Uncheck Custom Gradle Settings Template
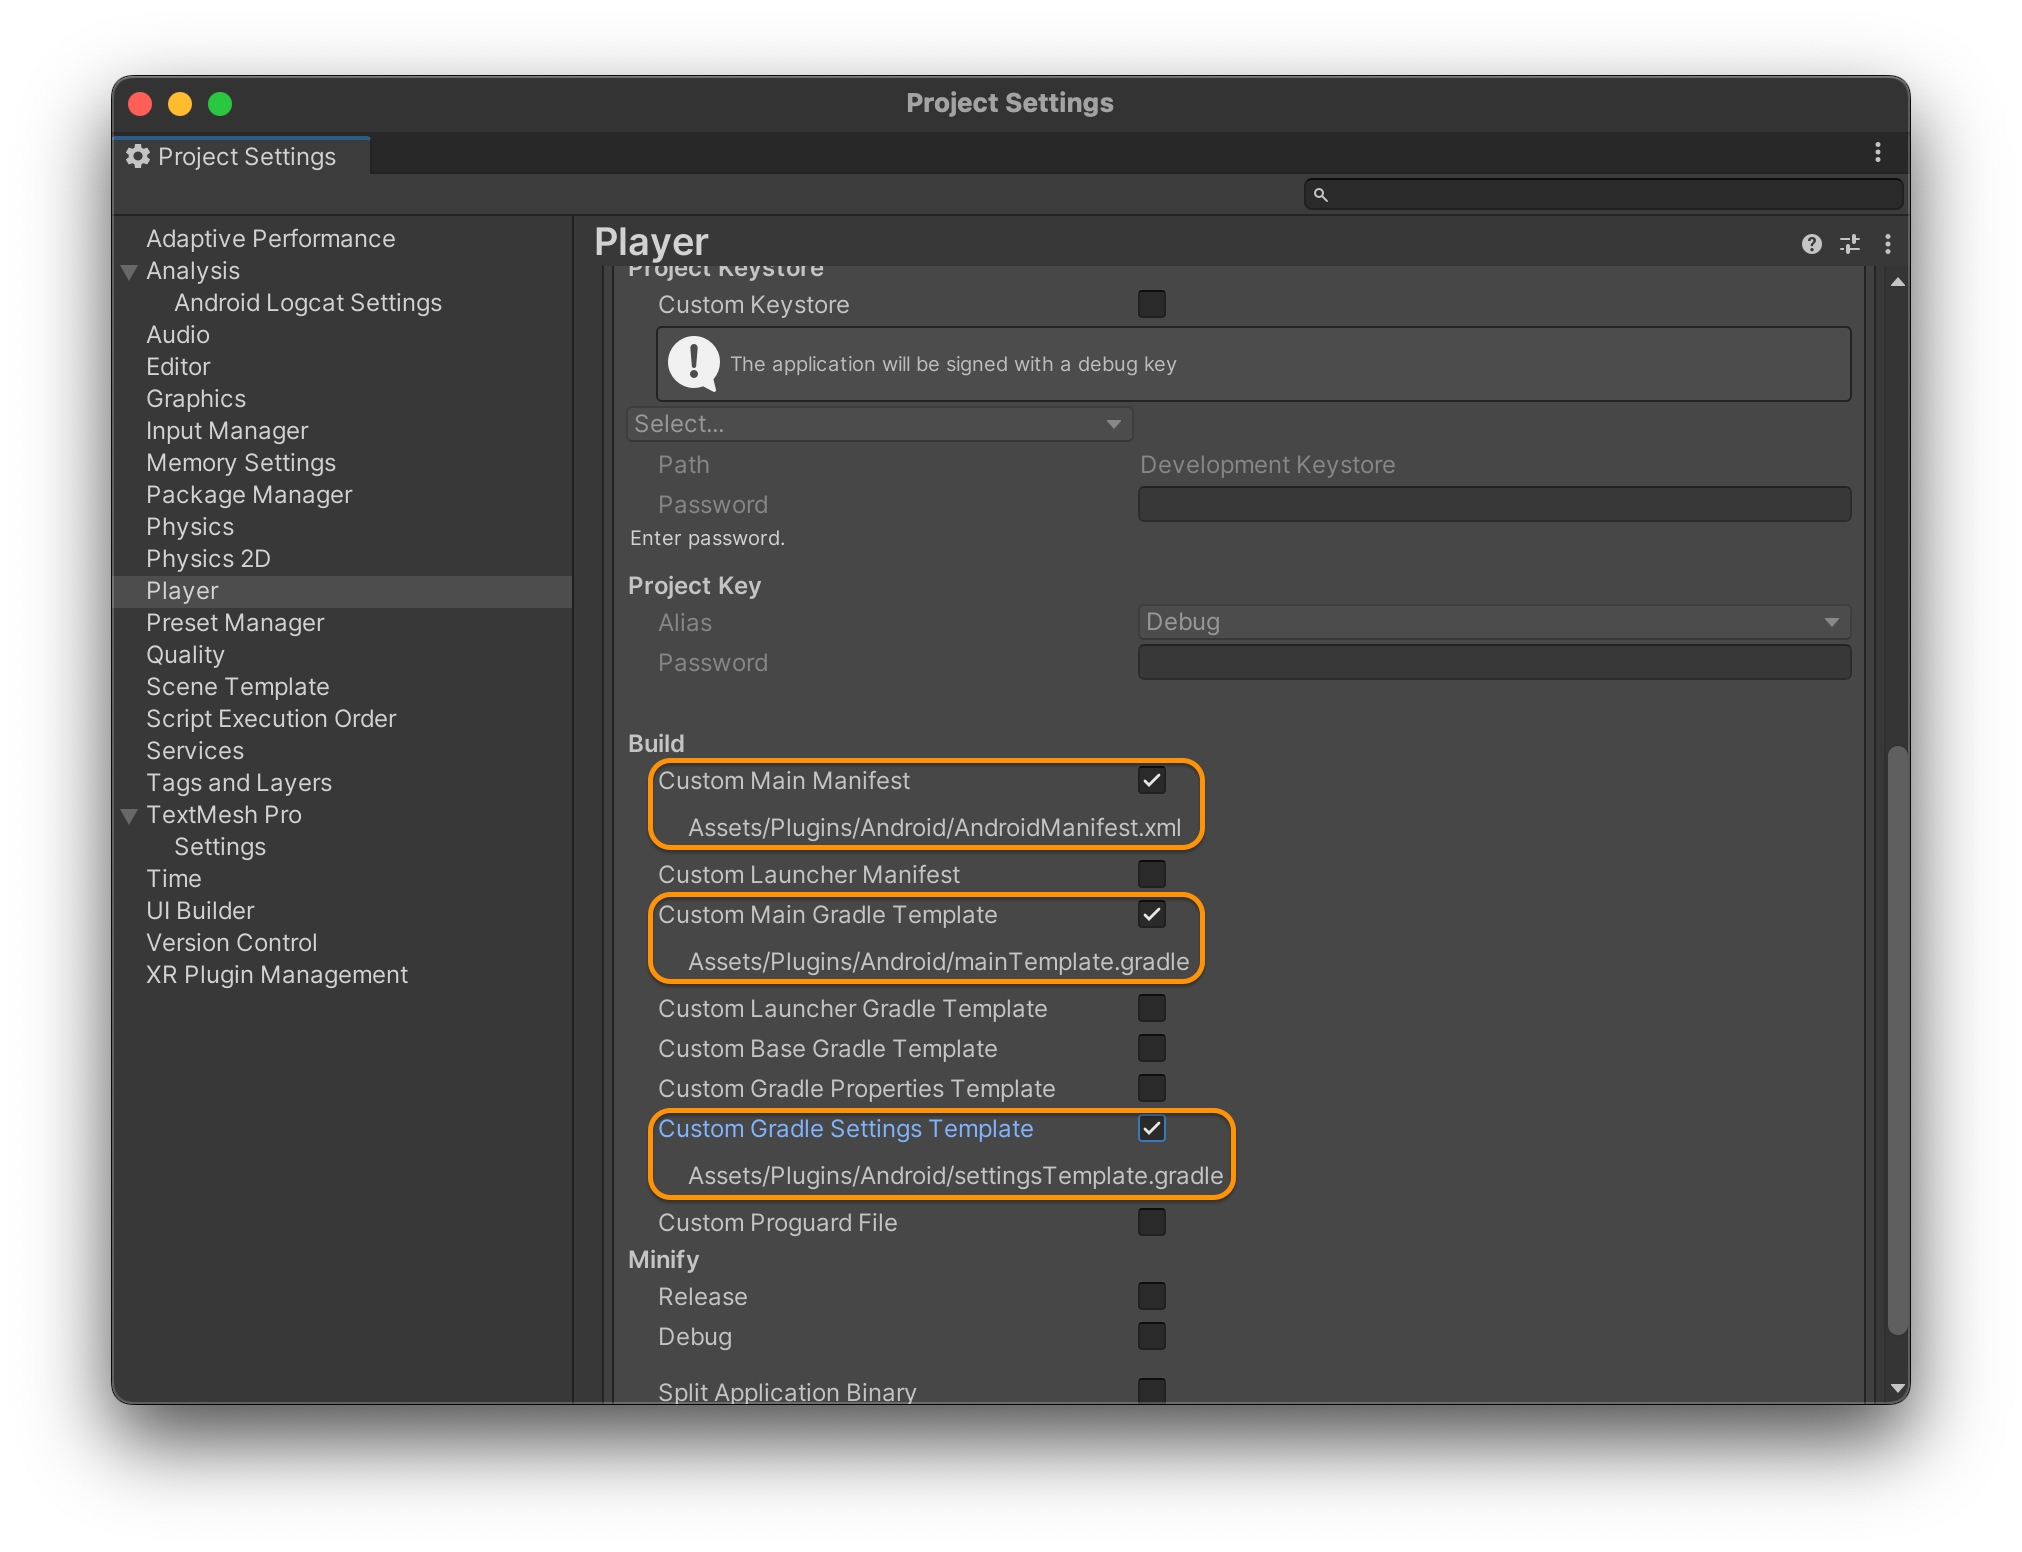Screen dimensions: 2022x1552 pos(1151,1128)
